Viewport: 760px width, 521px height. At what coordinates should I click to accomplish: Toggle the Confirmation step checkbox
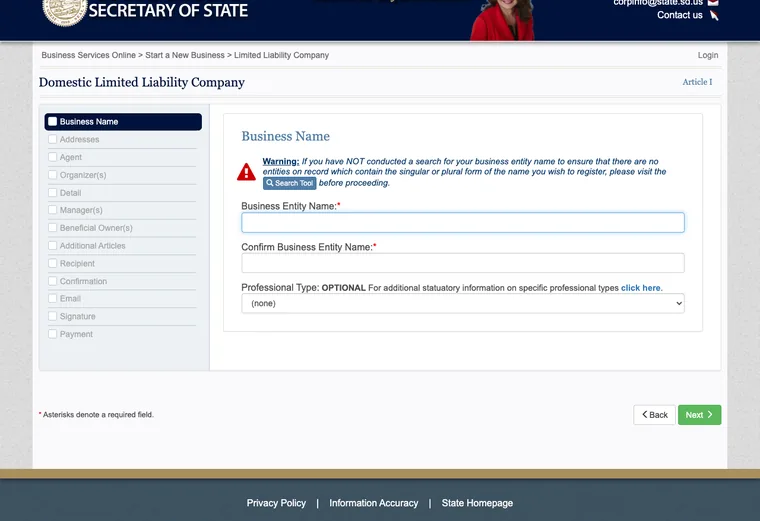pos(52,281)
